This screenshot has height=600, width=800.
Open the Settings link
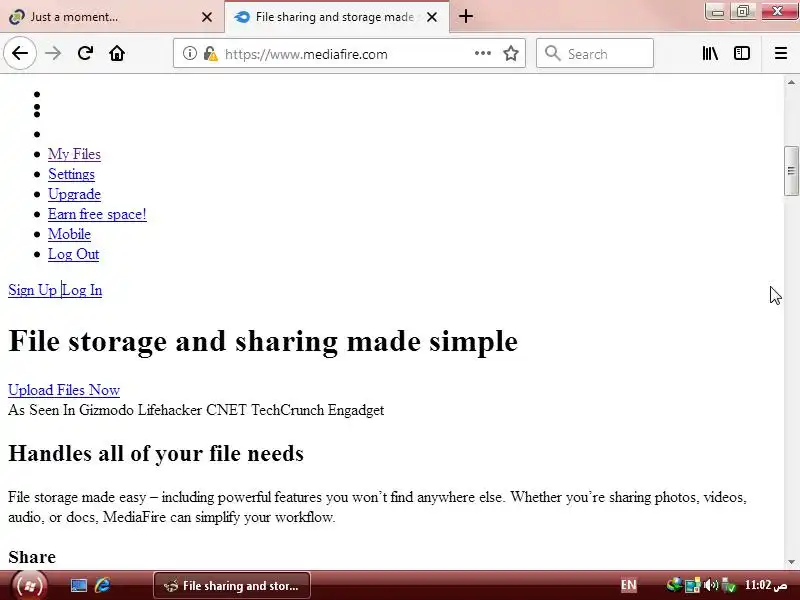click(x=71, y=174)
